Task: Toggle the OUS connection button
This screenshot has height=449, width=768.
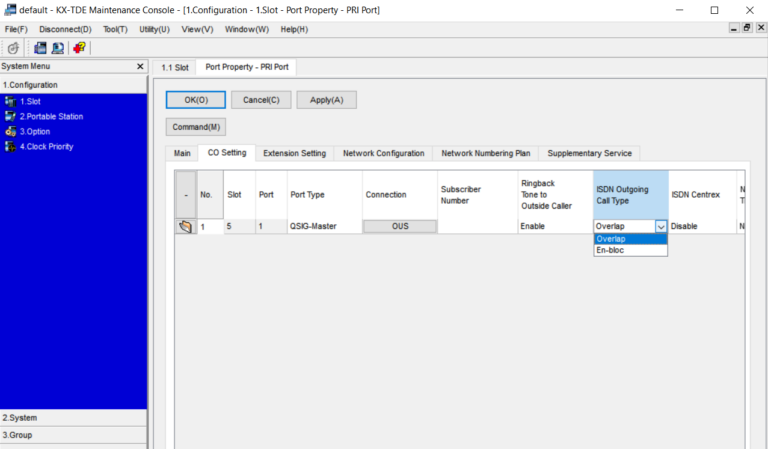Action: (399, 227)
